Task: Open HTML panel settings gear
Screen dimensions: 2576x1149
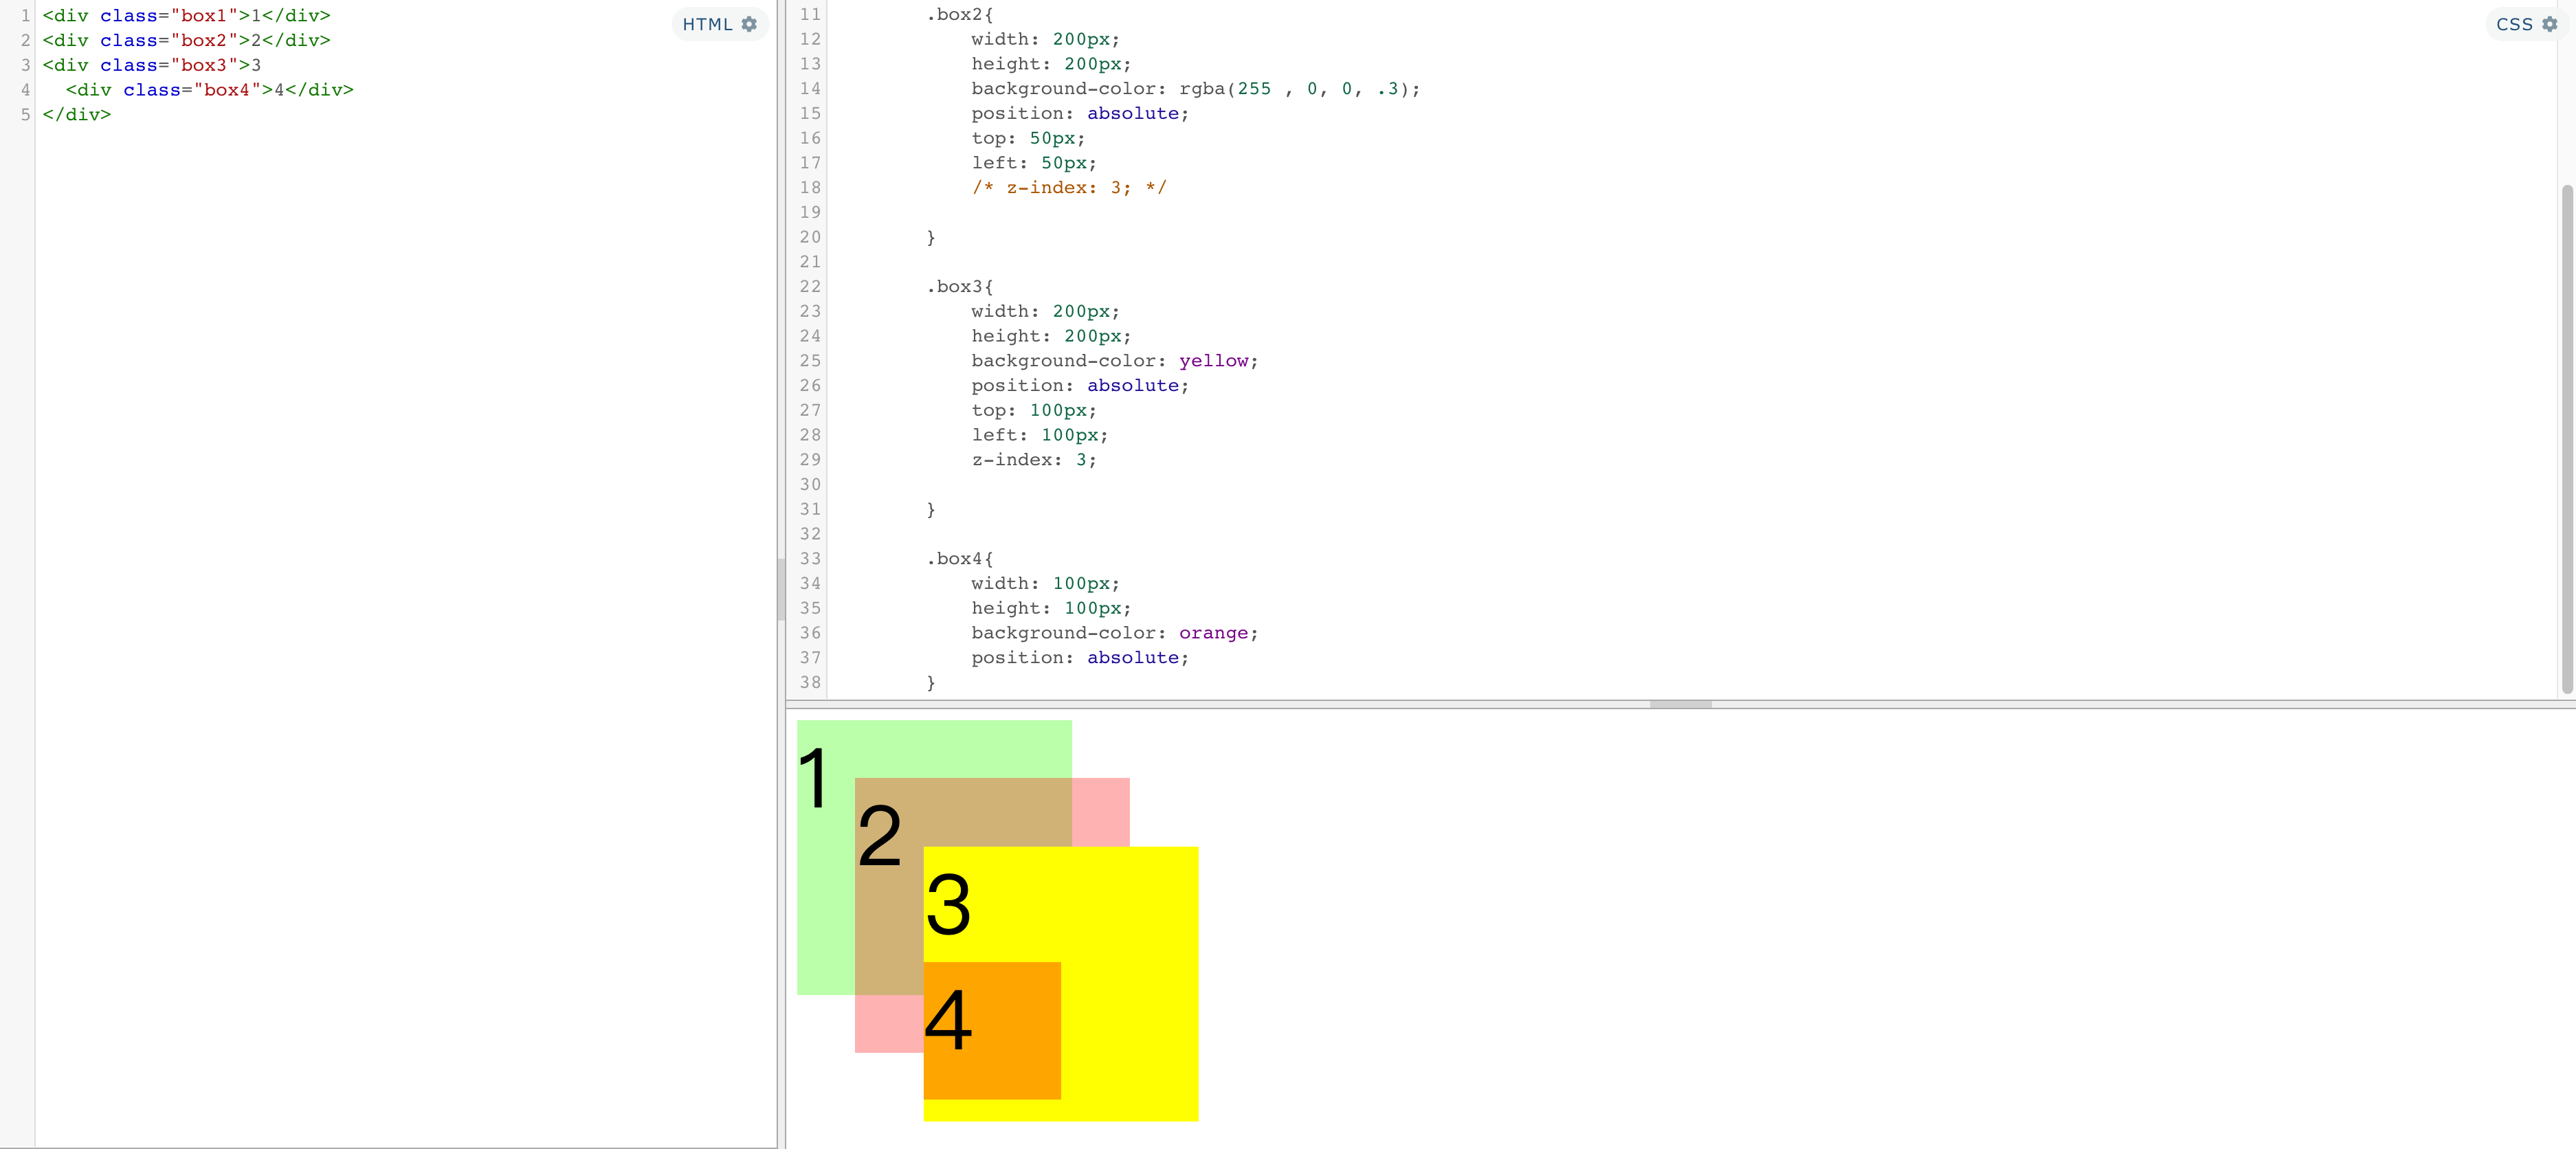Action: click(x=749, y=24)
